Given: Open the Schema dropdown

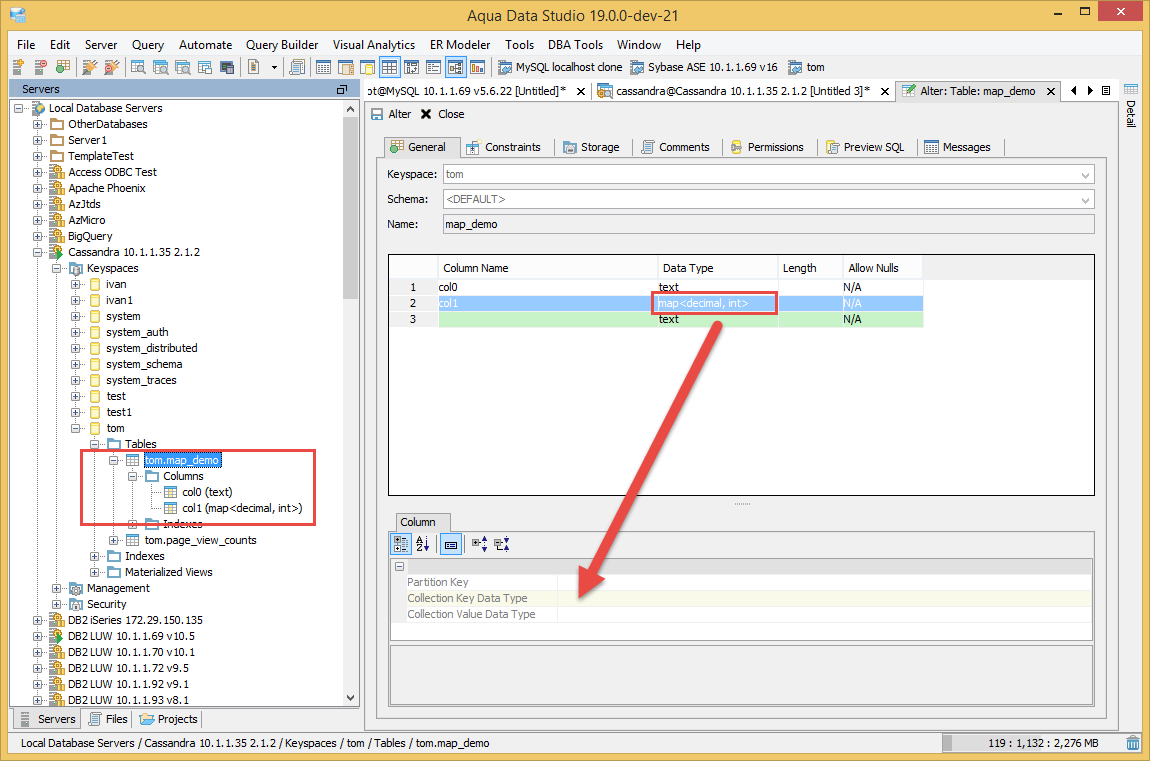Looking at the screenshot, I should coord(1085,200).
